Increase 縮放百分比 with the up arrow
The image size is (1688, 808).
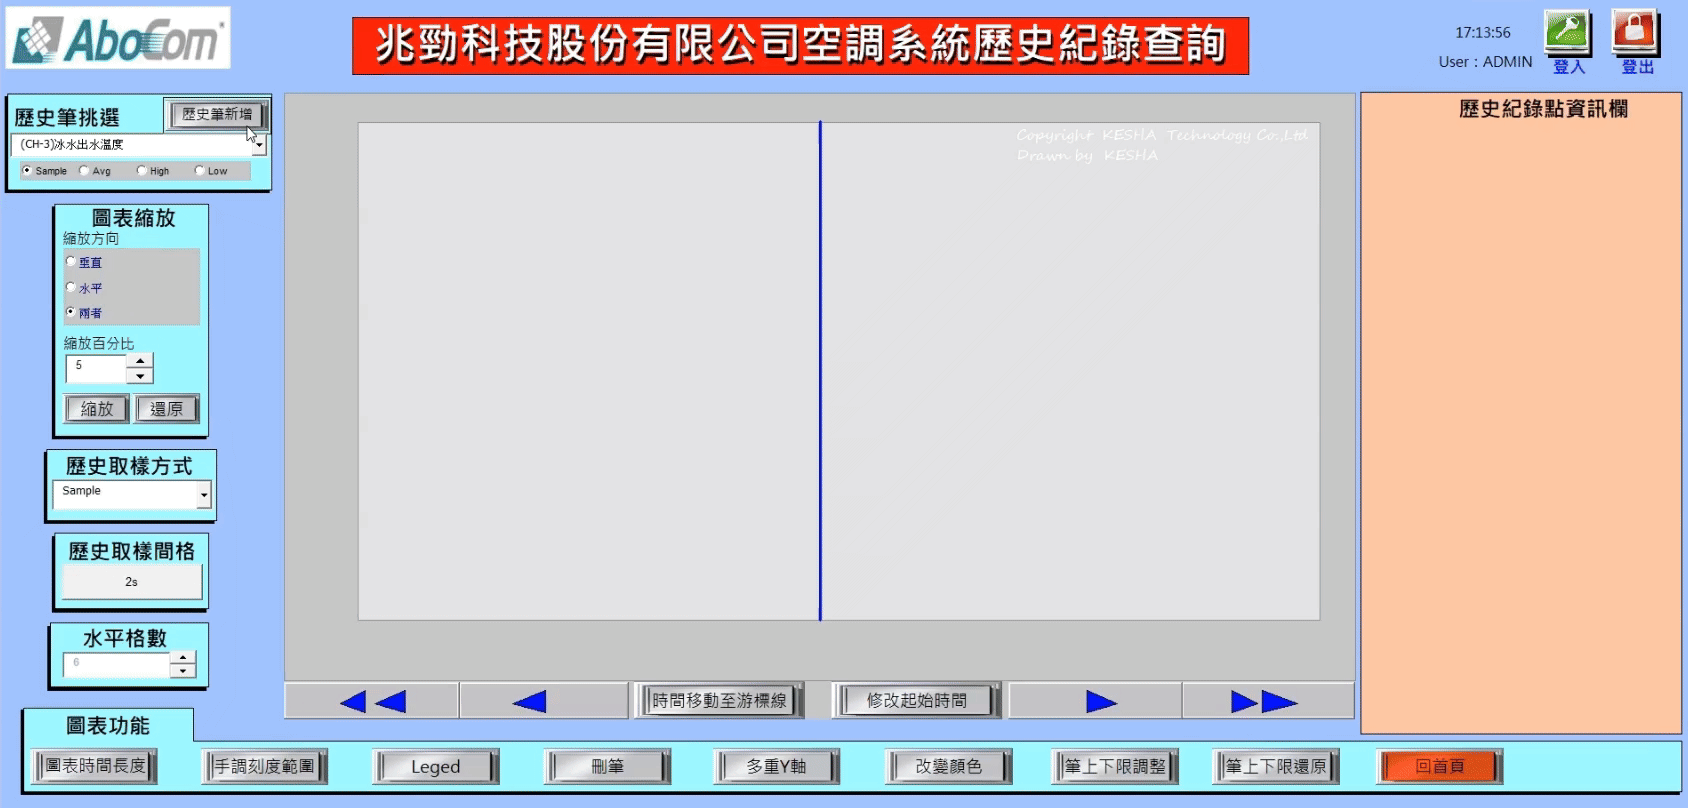[x=140, y=360]
